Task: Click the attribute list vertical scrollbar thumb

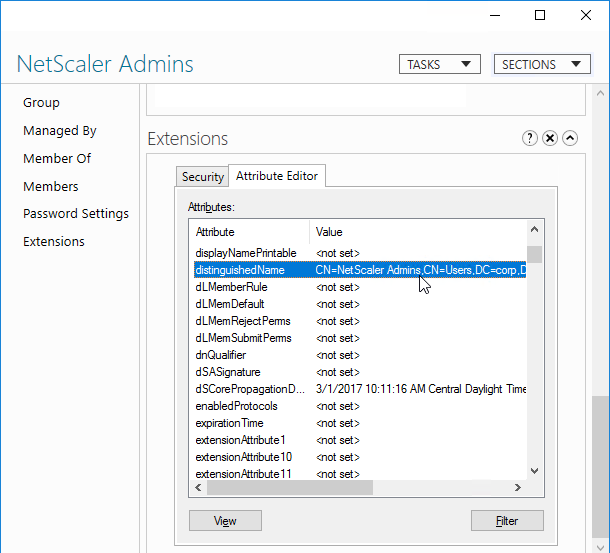Action: (535, 255)
